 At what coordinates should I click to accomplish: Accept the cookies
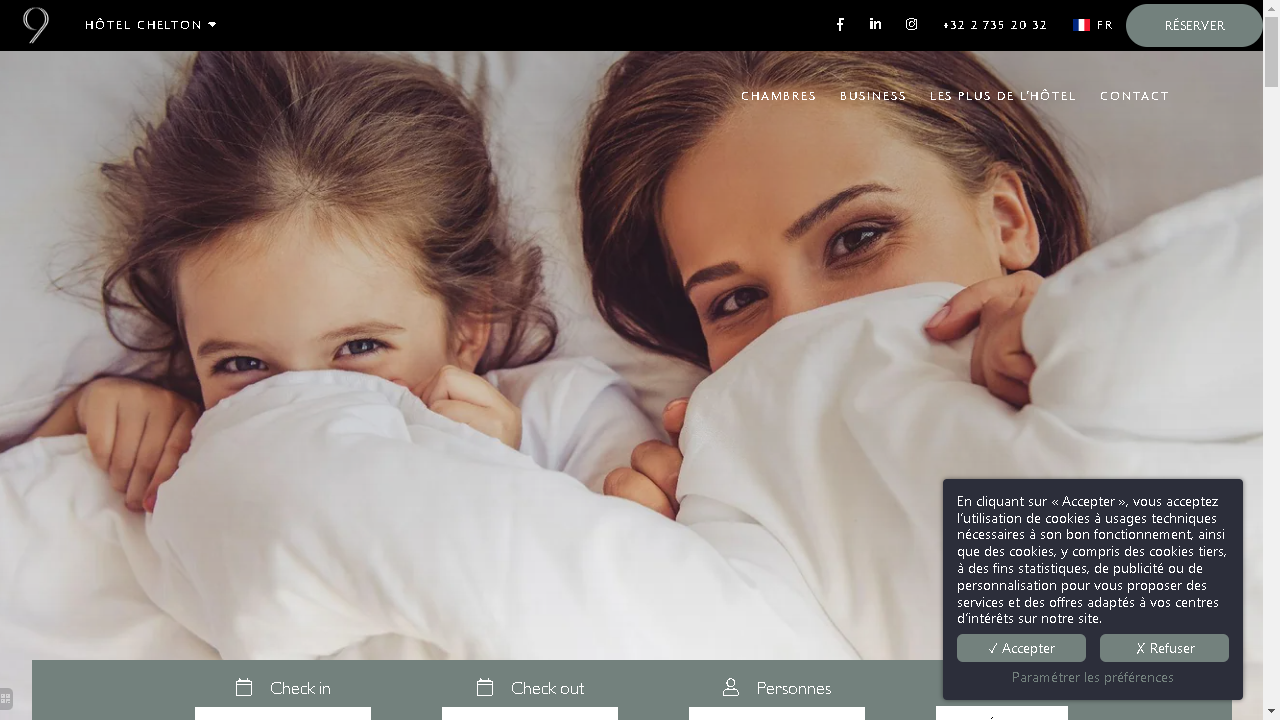1021,648
